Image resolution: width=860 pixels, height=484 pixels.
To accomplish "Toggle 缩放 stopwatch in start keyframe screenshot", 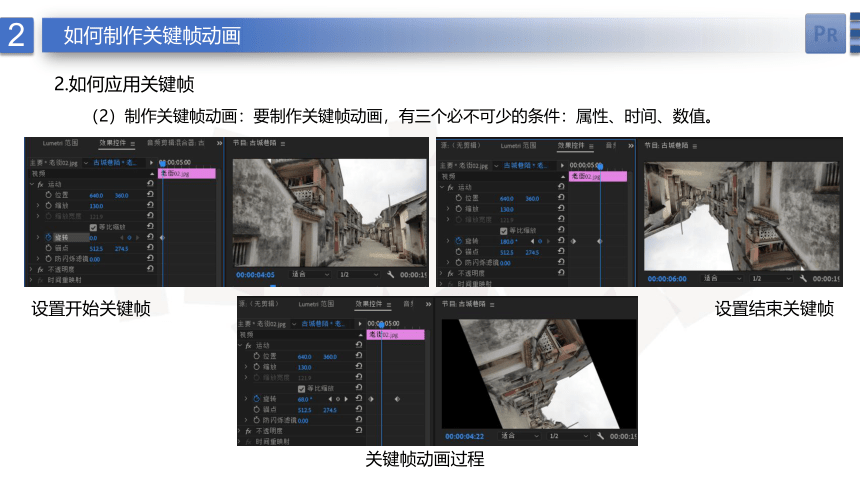I will point(48,205).
